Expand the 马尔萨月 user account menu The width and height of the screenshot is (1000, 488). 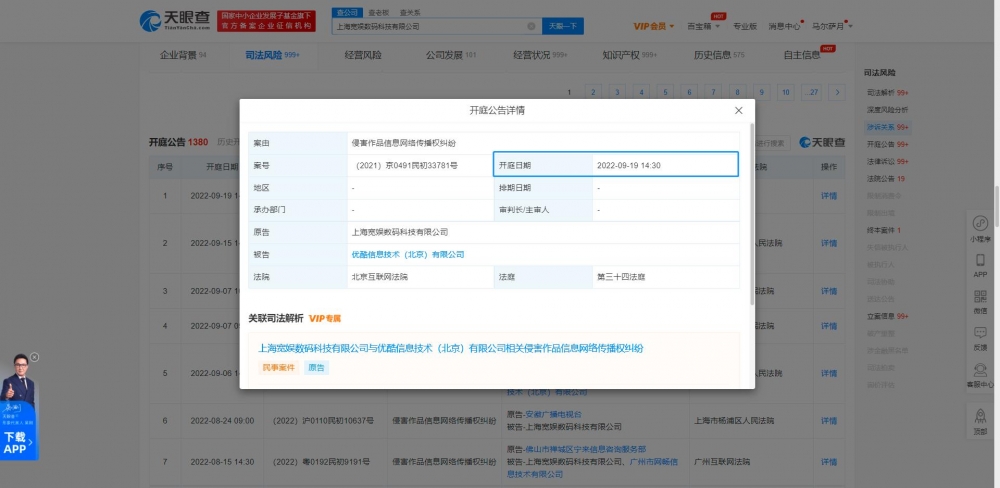[832, 26]
